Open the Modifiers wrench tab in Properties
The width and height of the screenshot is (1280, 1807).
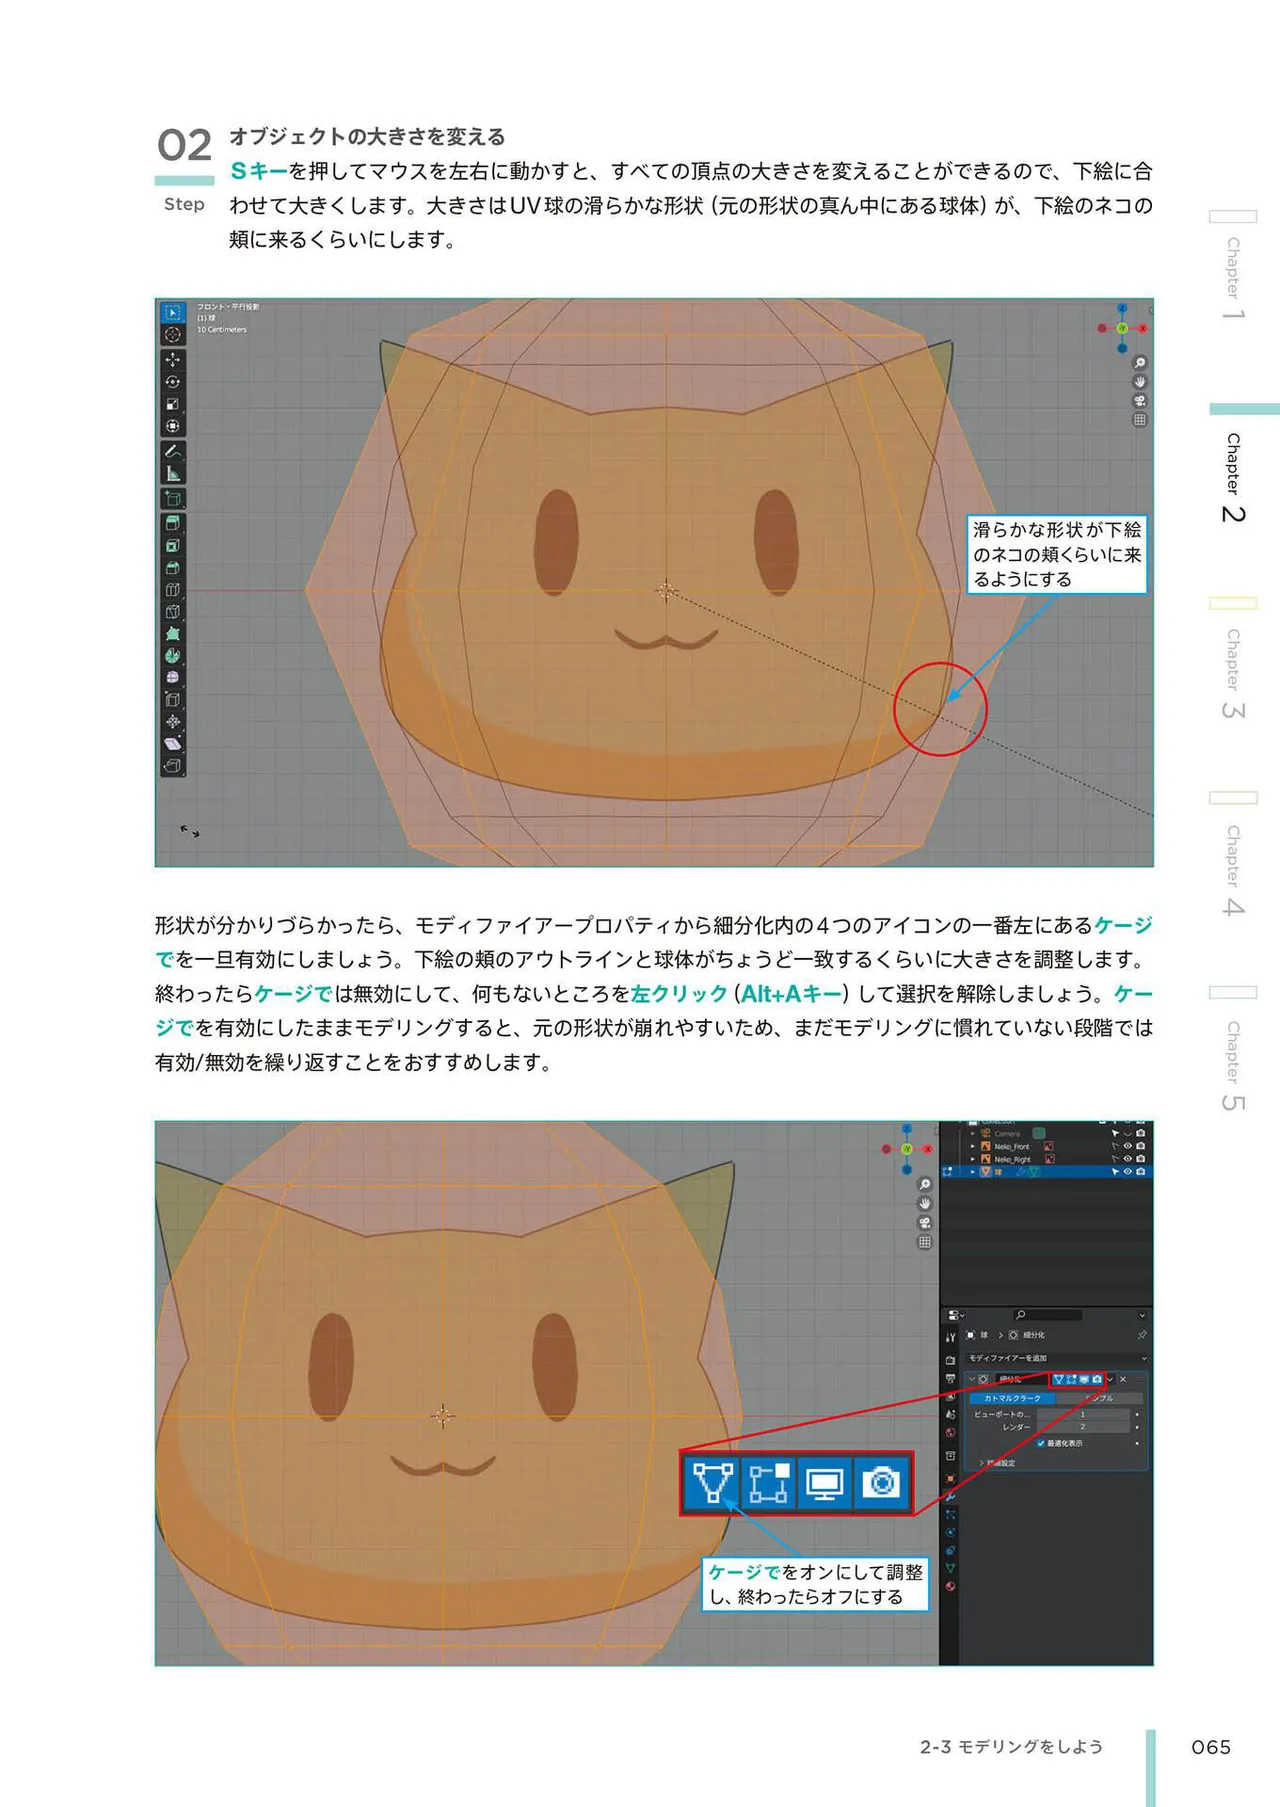[x=950, y=1496]
